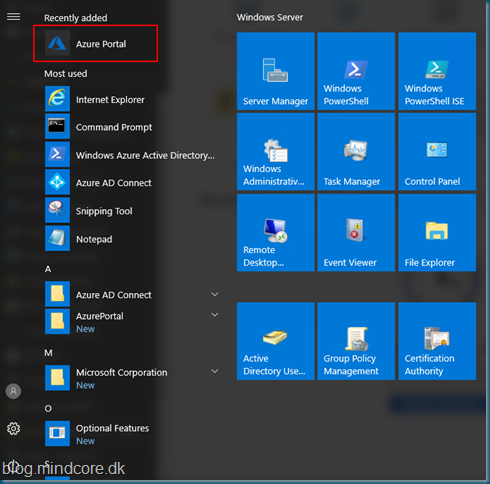Open Settings via the gear icon
This screenshot has height=484, width=490.
14,429
